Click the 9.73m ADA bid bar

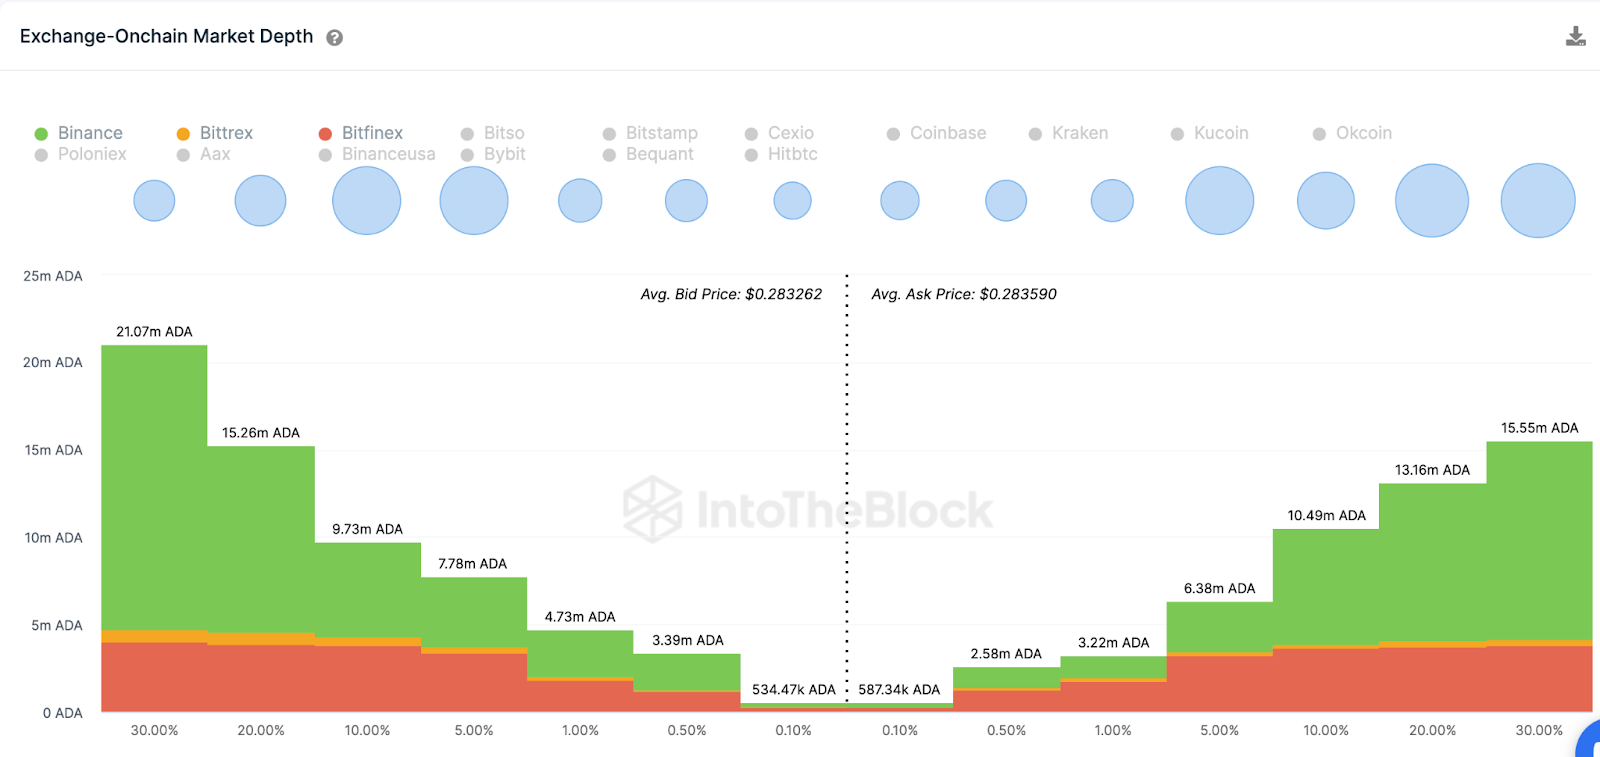click(368, 590)
